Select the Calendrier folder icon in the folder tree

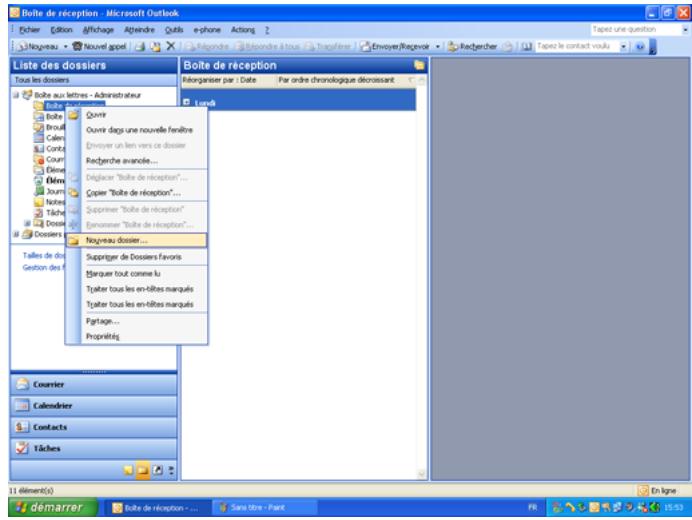click(39, 138)
